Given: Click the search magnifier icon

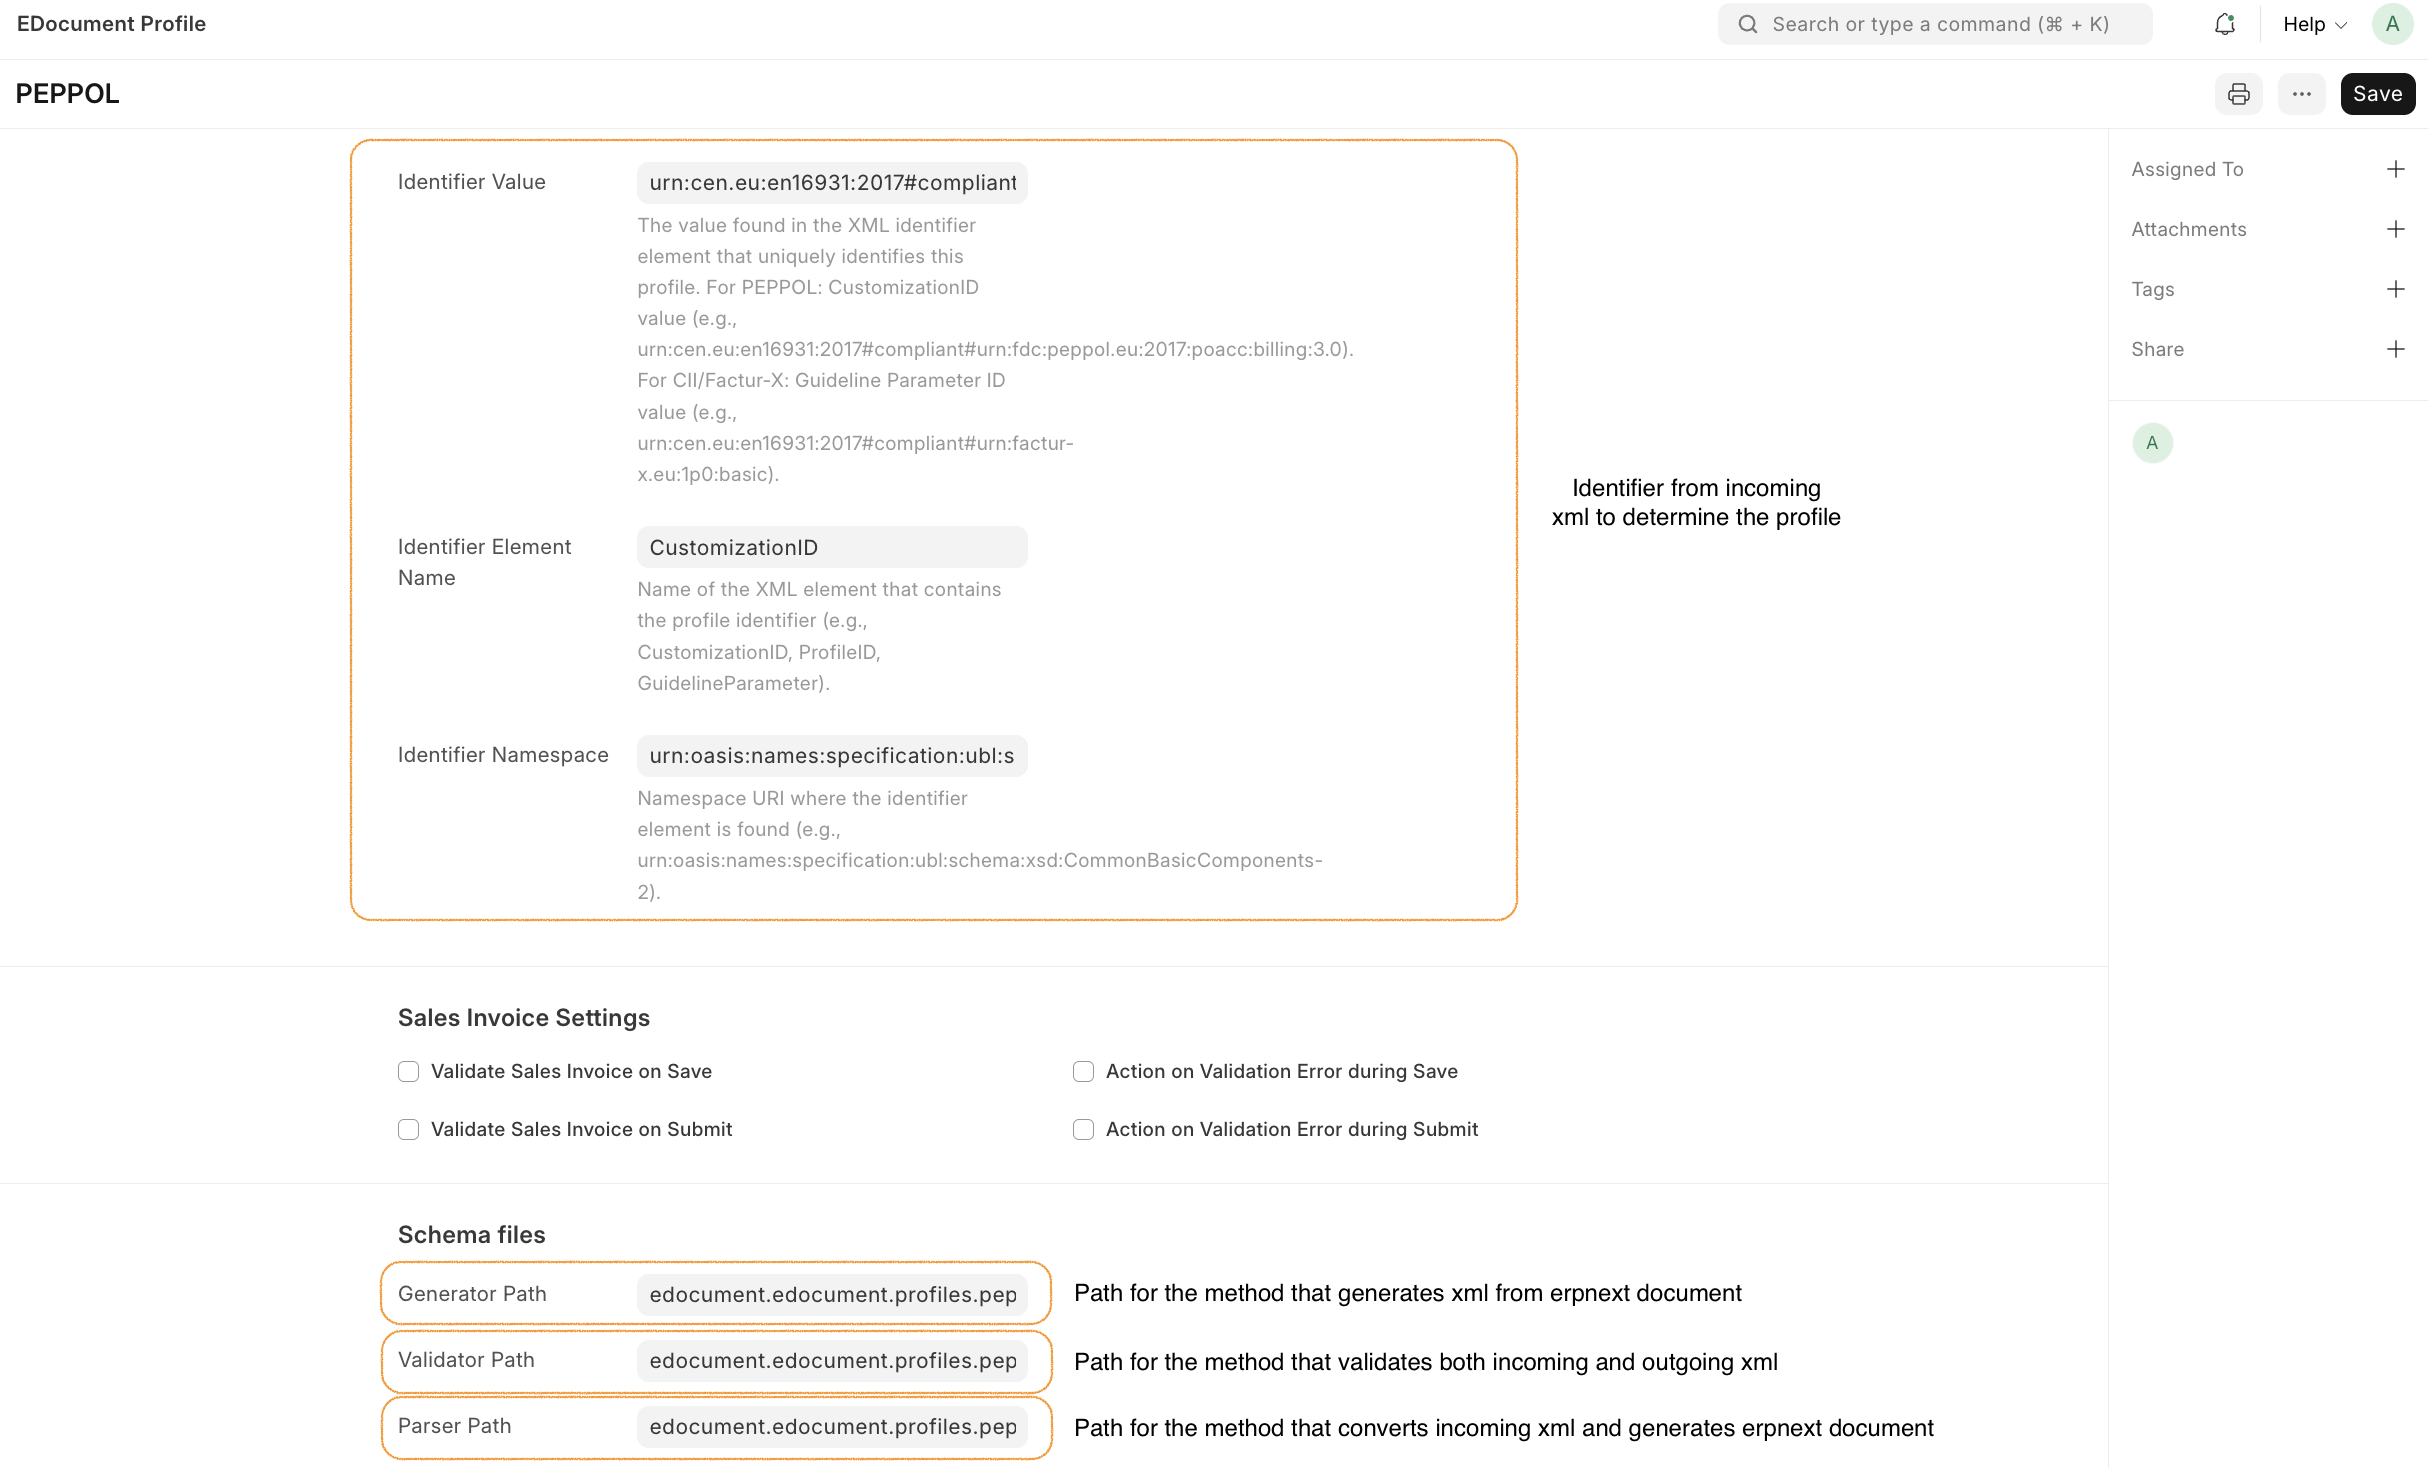Looking at the screenshot, I should [1747, 24].
